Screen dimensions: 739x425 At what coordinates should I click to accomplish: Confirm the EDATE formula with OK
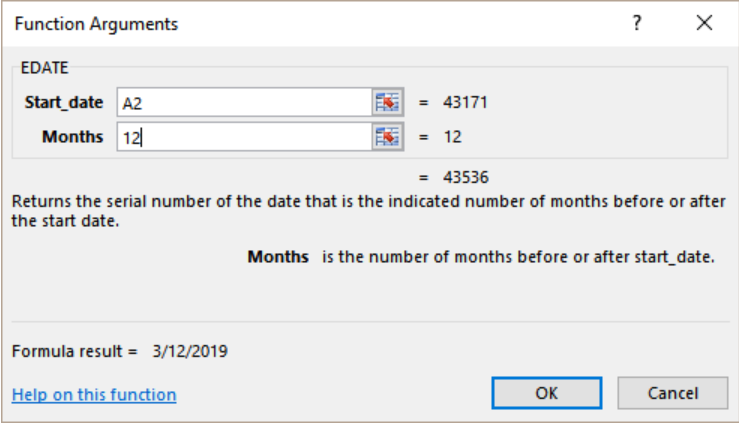click(x=547, y=393)
